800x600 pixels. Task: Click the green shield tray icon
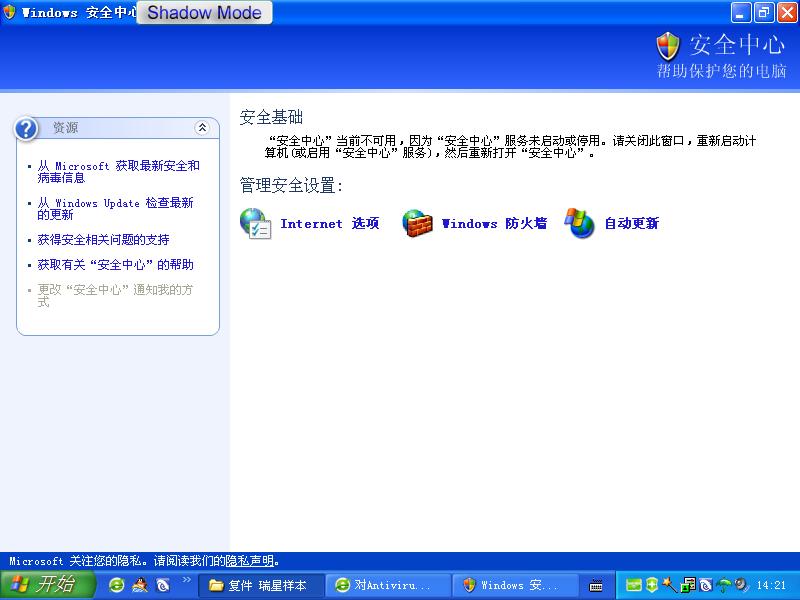pos(652,585)
